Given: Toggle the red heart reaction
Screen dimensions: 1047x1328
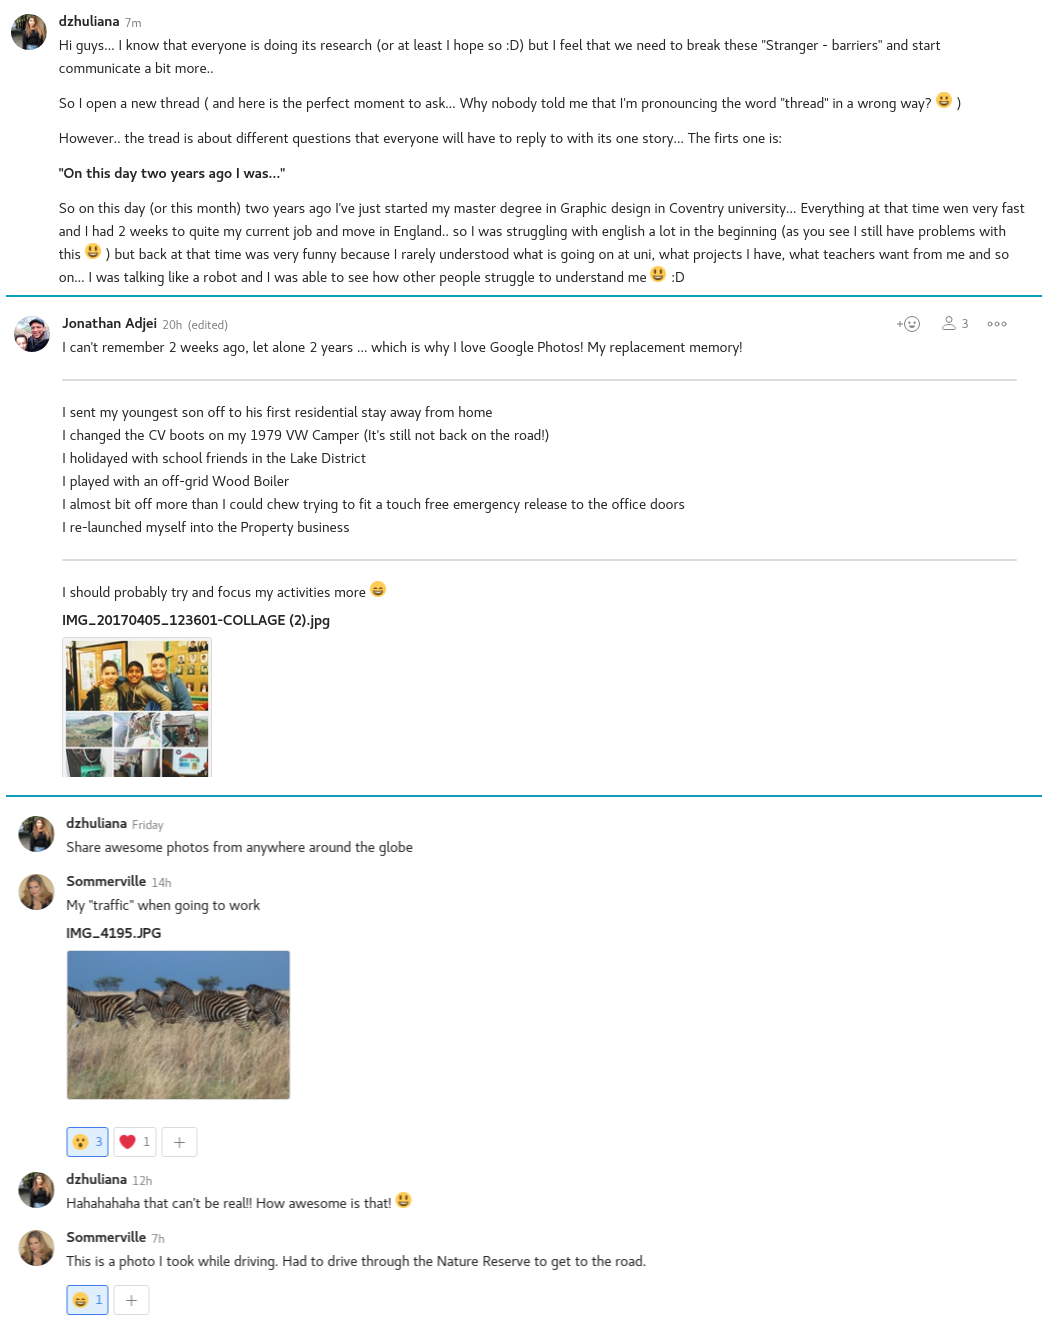Looking at the screenshot, I should 135,1142.
